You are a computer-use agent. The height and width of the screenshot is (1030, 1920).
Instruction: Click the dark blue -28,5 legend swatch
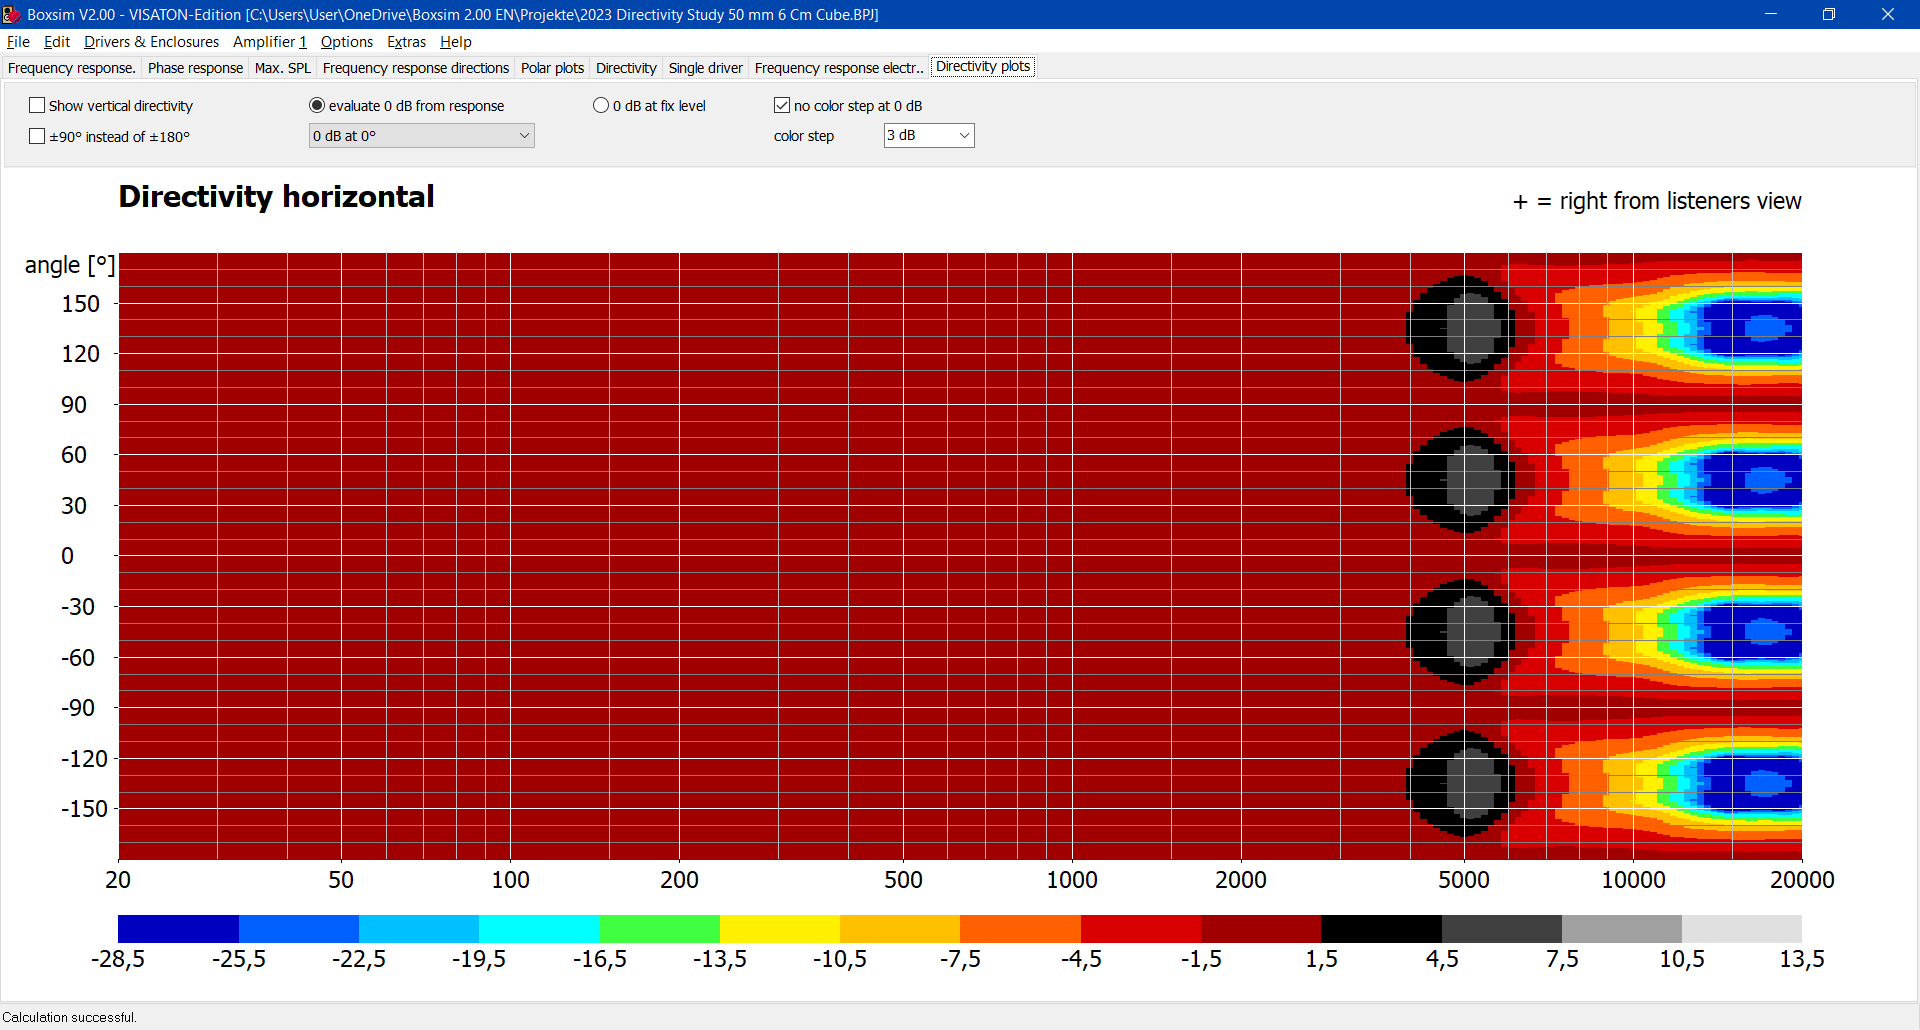(178, 929)
